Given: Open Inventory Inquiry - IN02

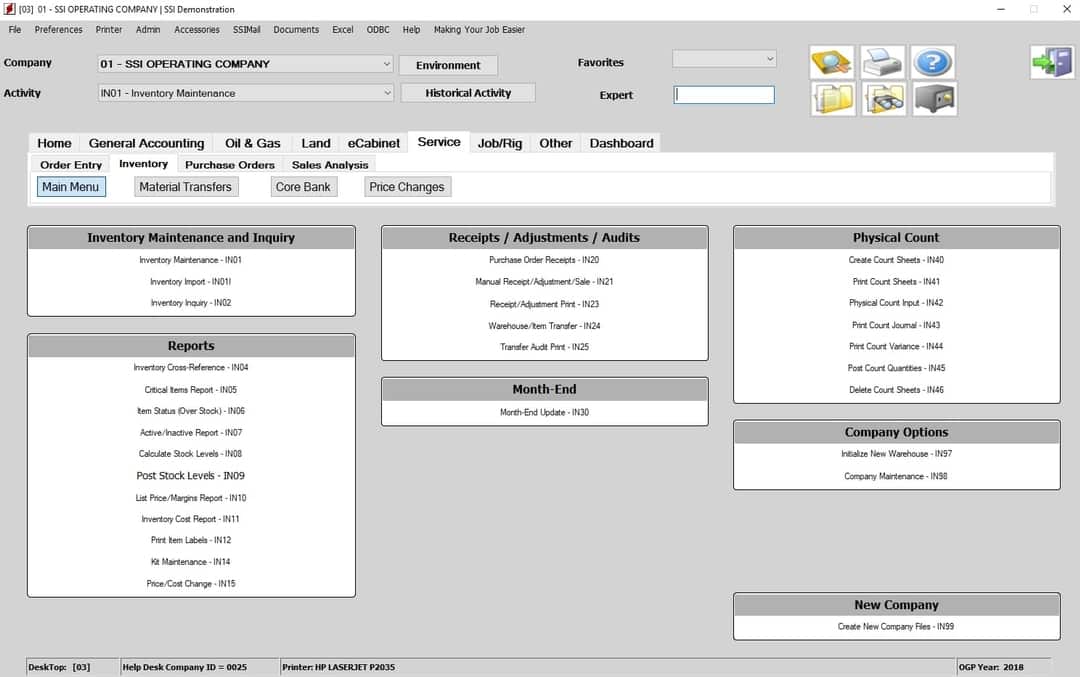Looking at the screenshot, I should (x=190, y=302).
